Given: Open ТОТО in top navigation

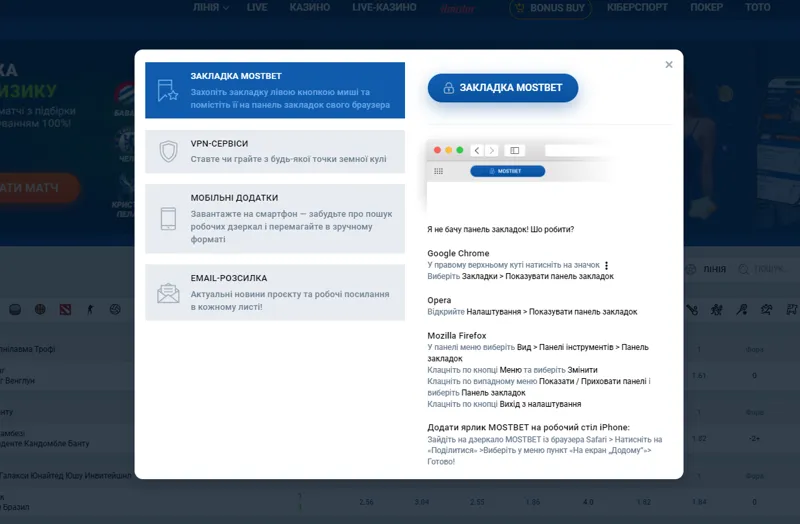Looking at the screenshot, I should [758, 8].
